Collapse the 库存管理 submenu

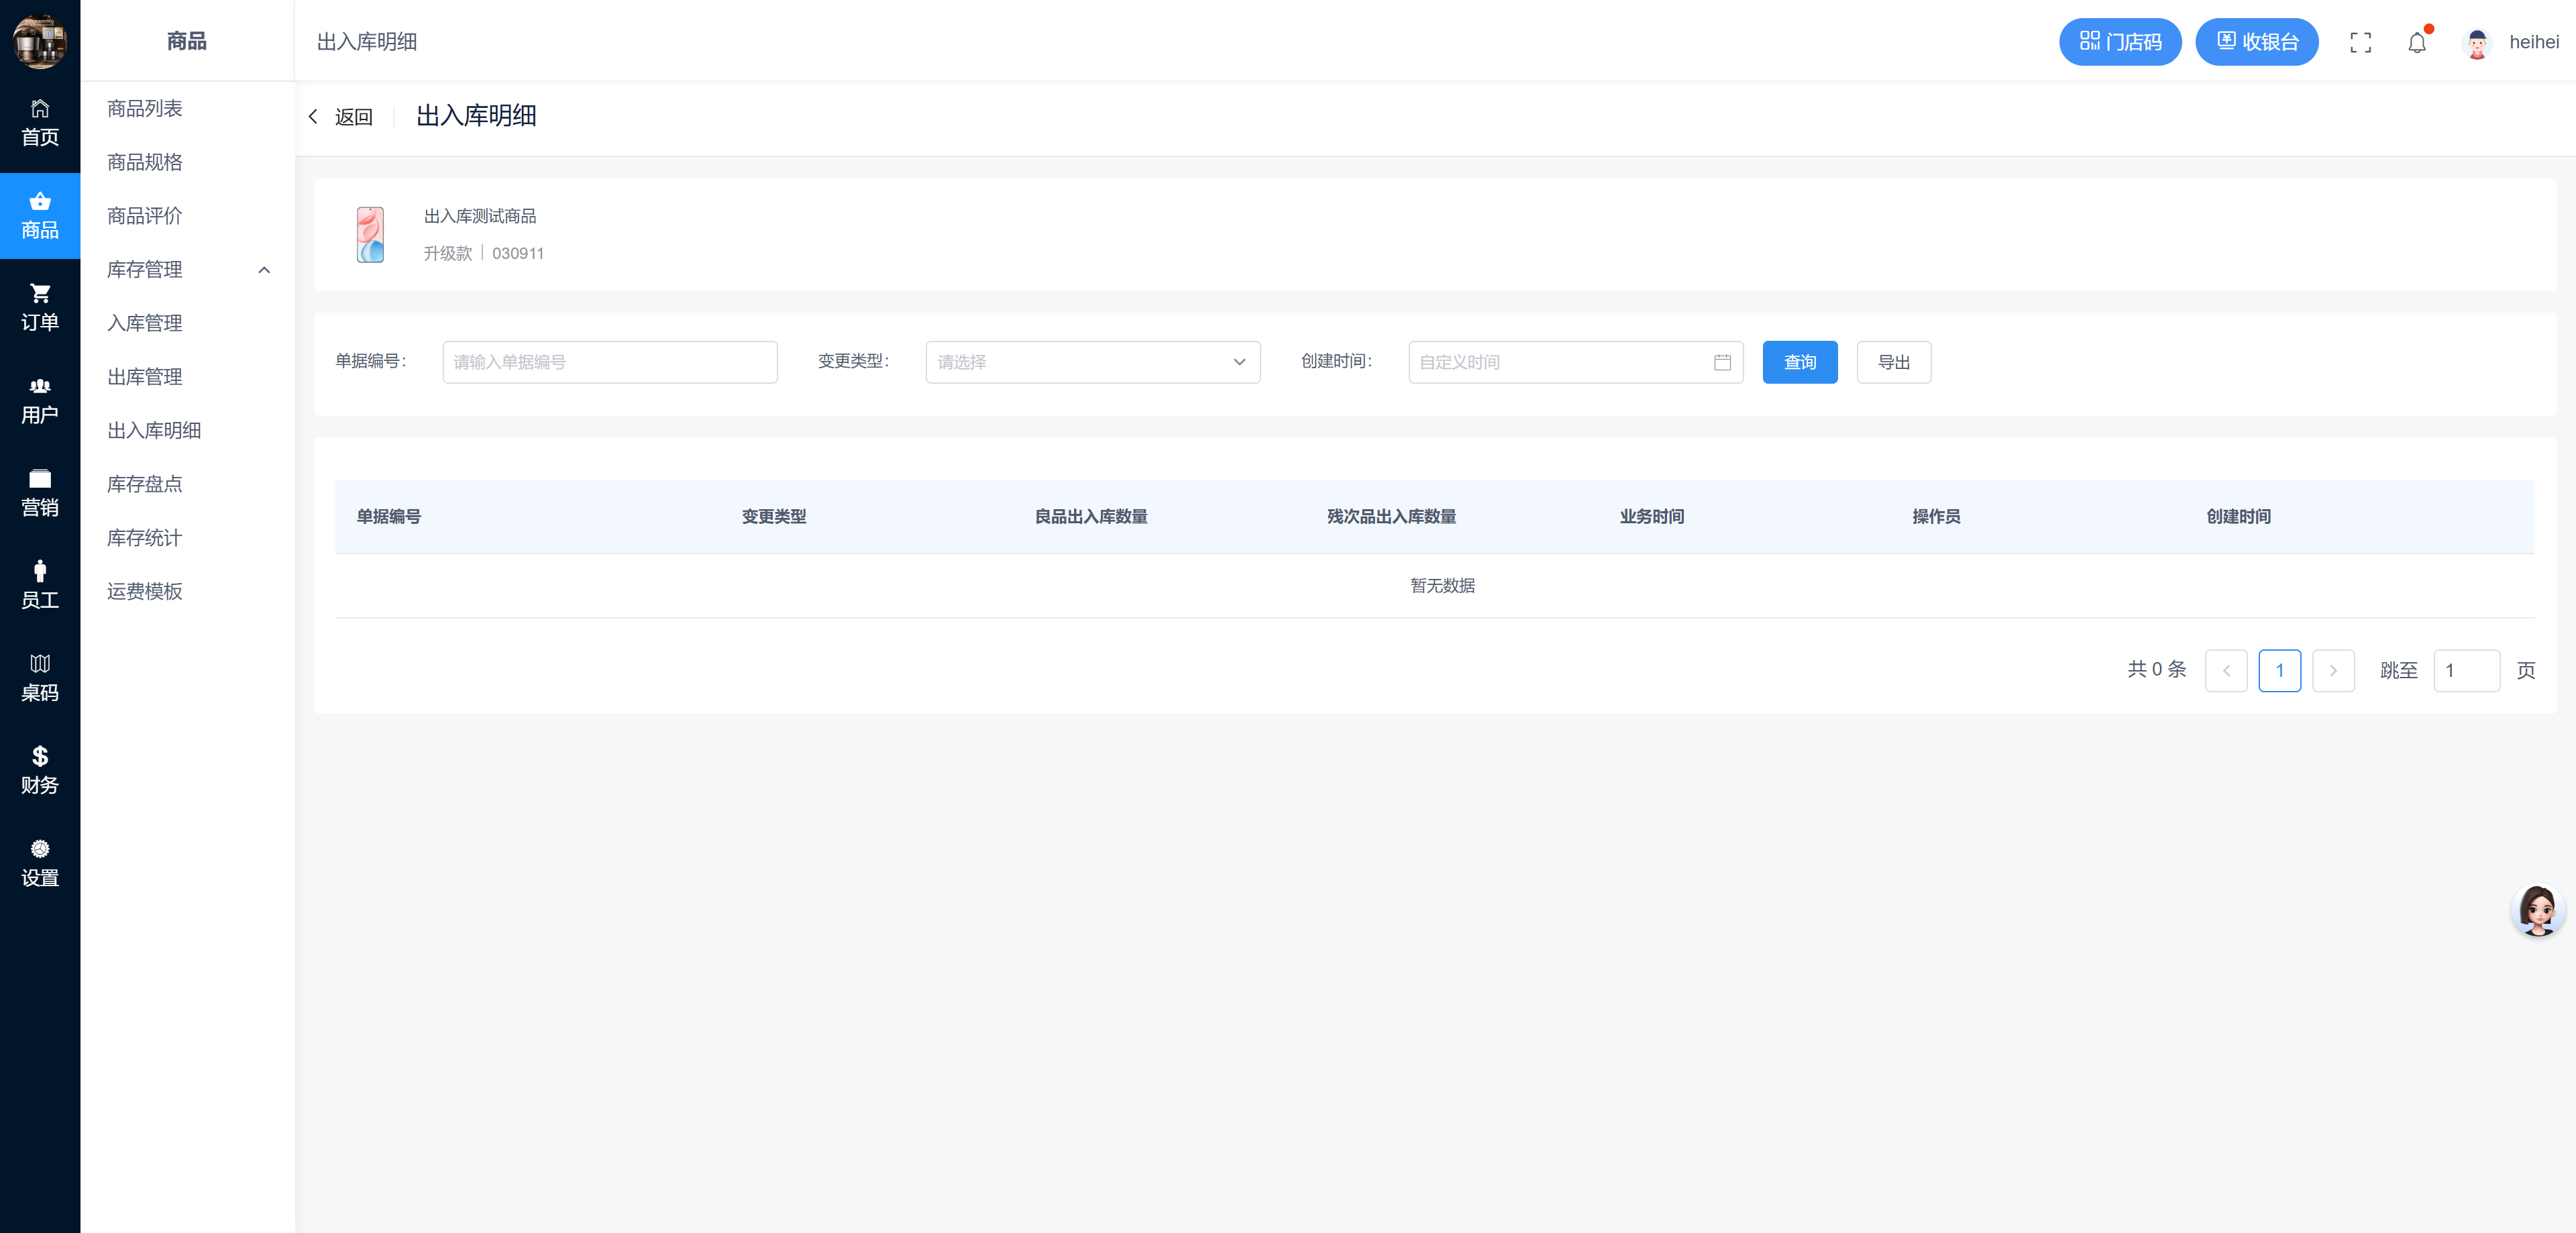click(264, 270)
